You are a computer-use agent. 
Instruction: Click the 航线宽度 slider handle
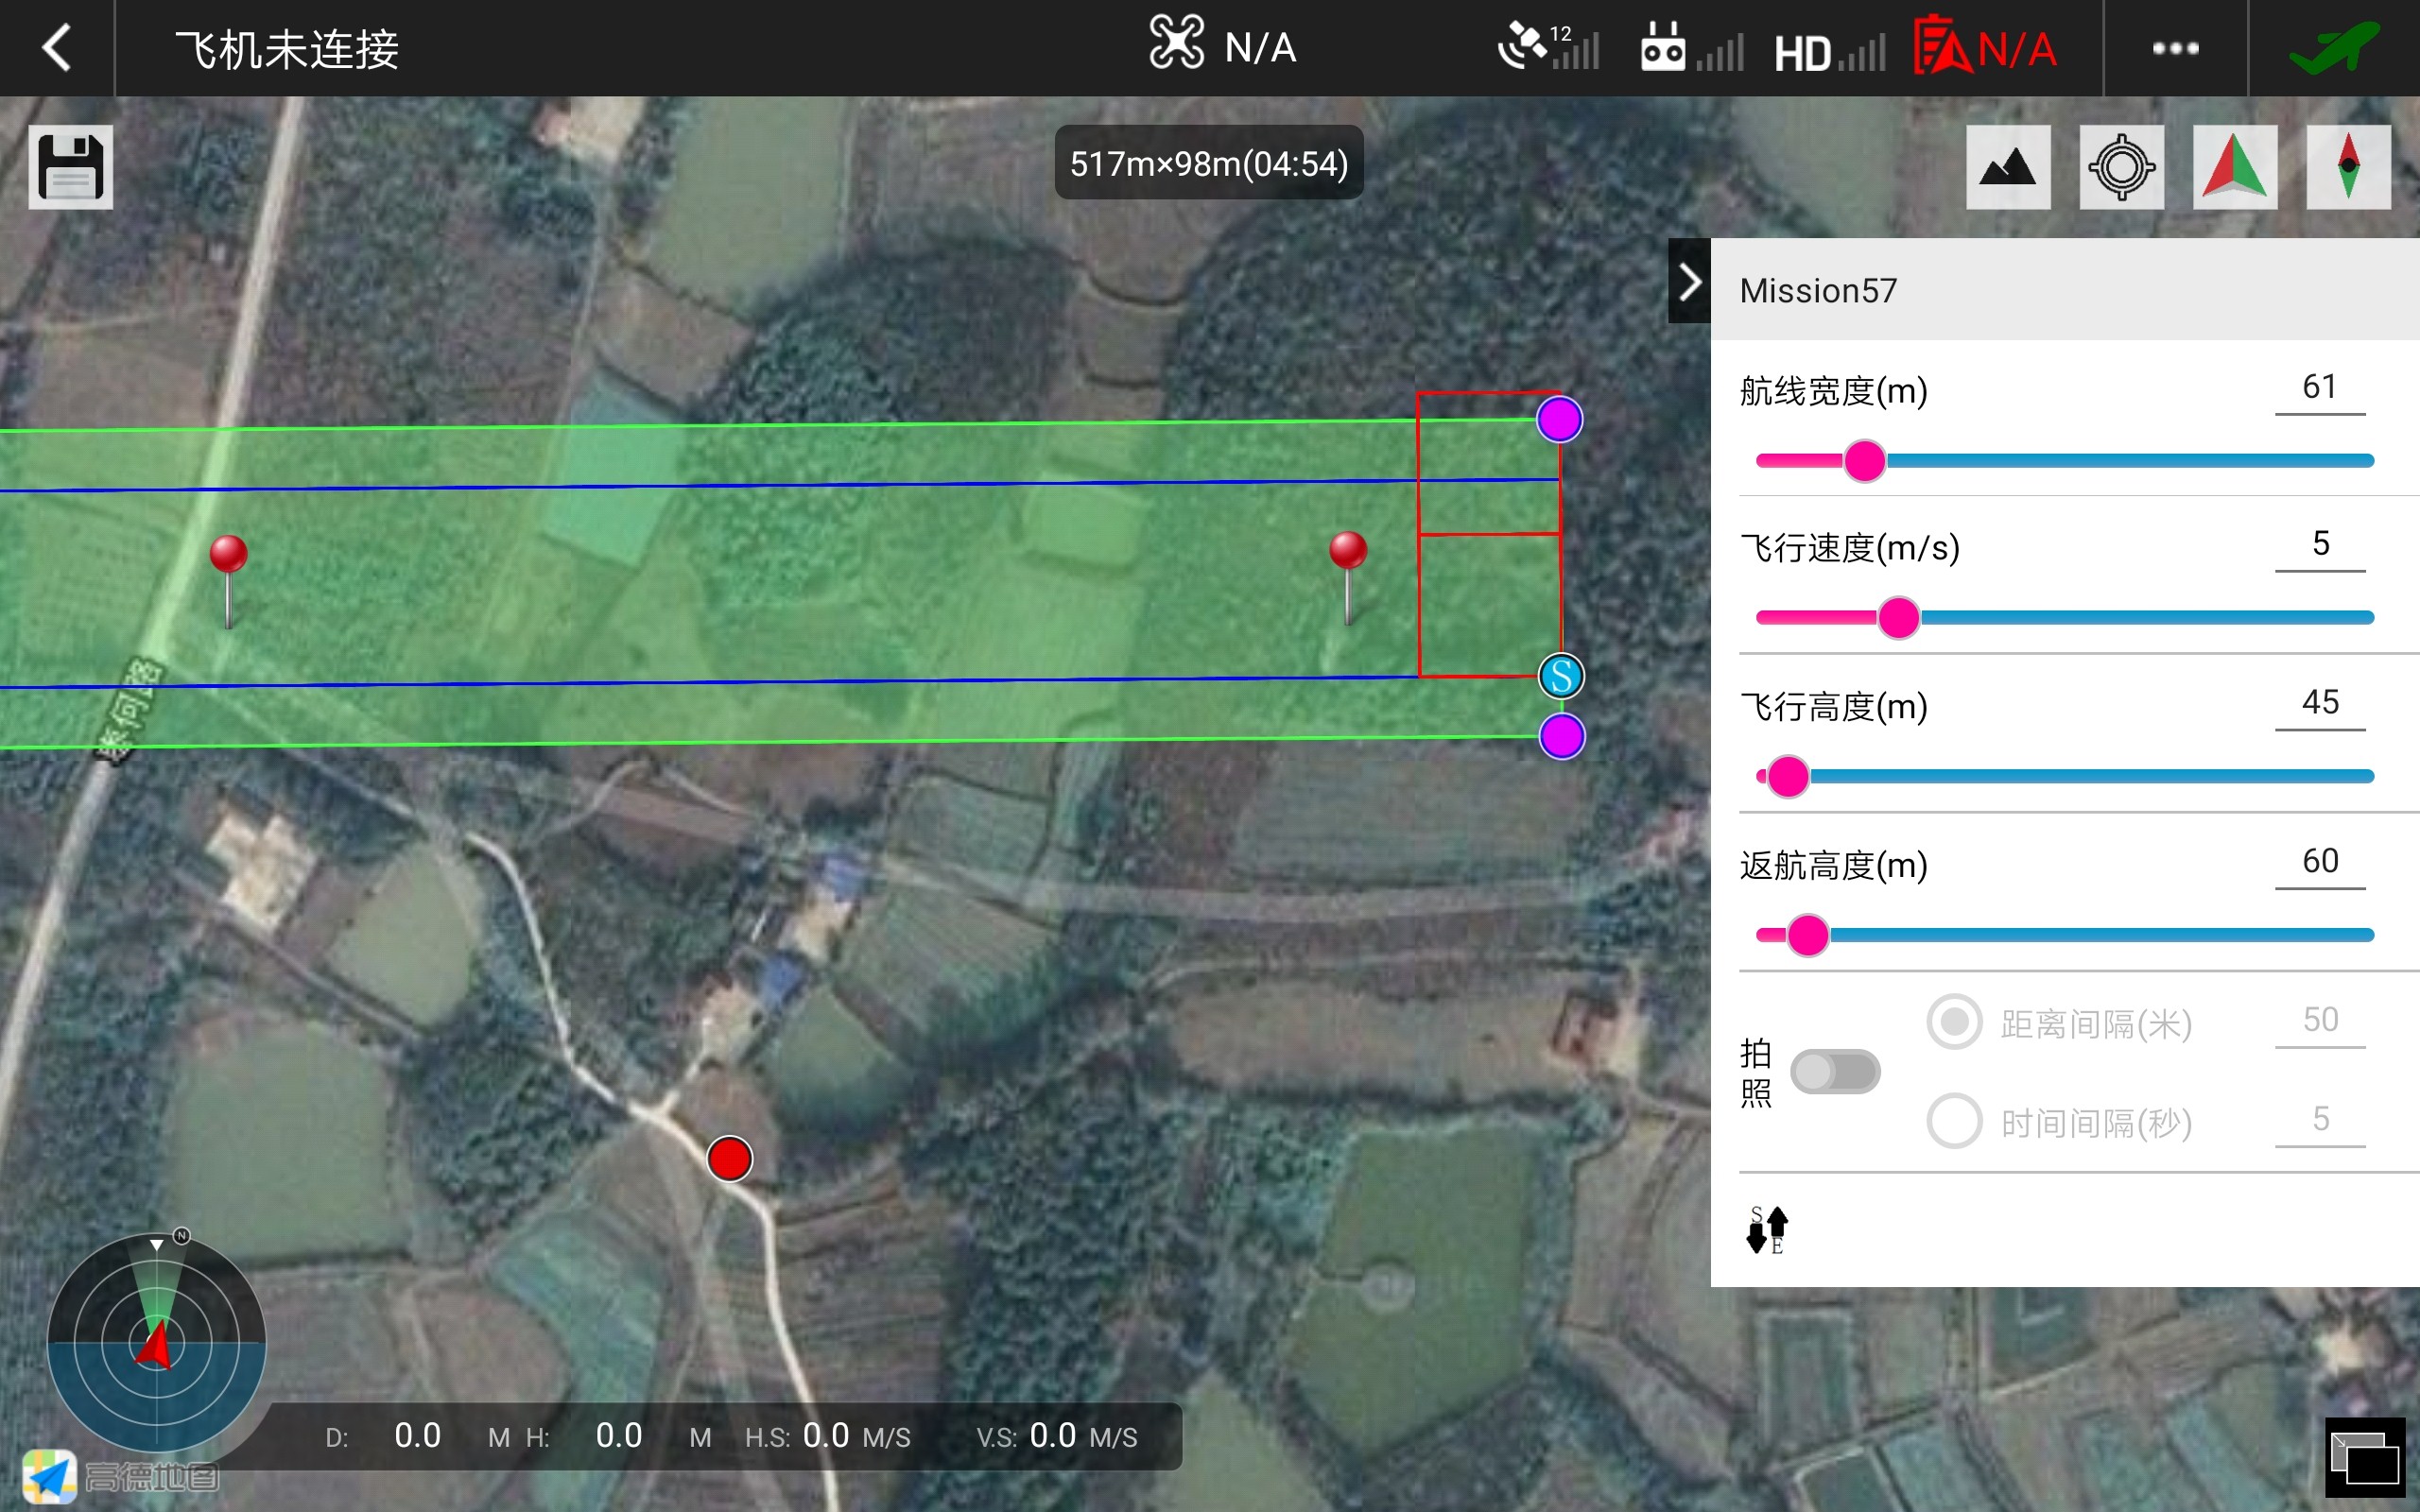[x=1864, y=461]
